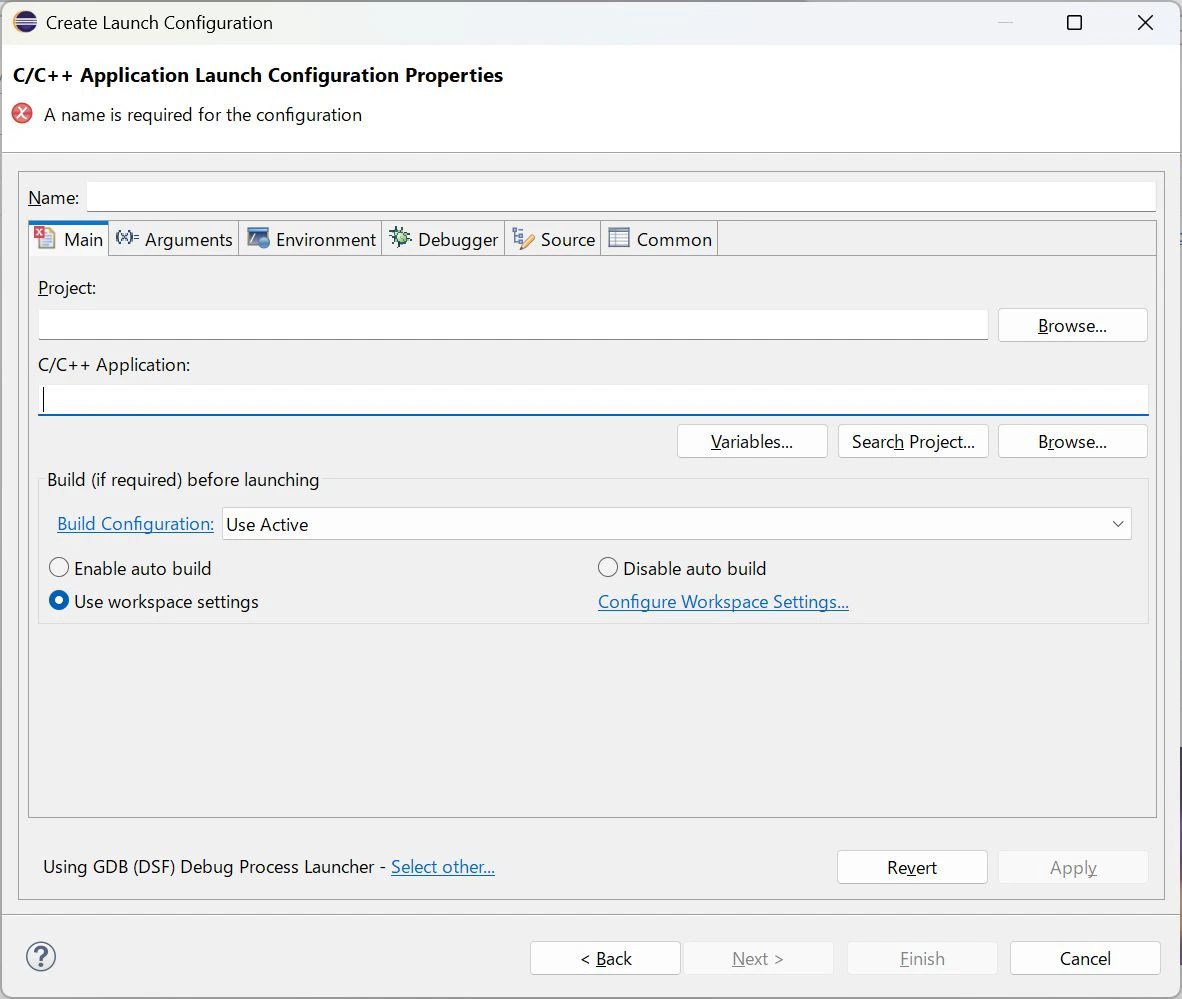Click 'Using GDB (DSF) Debug Process Launcher' text

(209, 867)
